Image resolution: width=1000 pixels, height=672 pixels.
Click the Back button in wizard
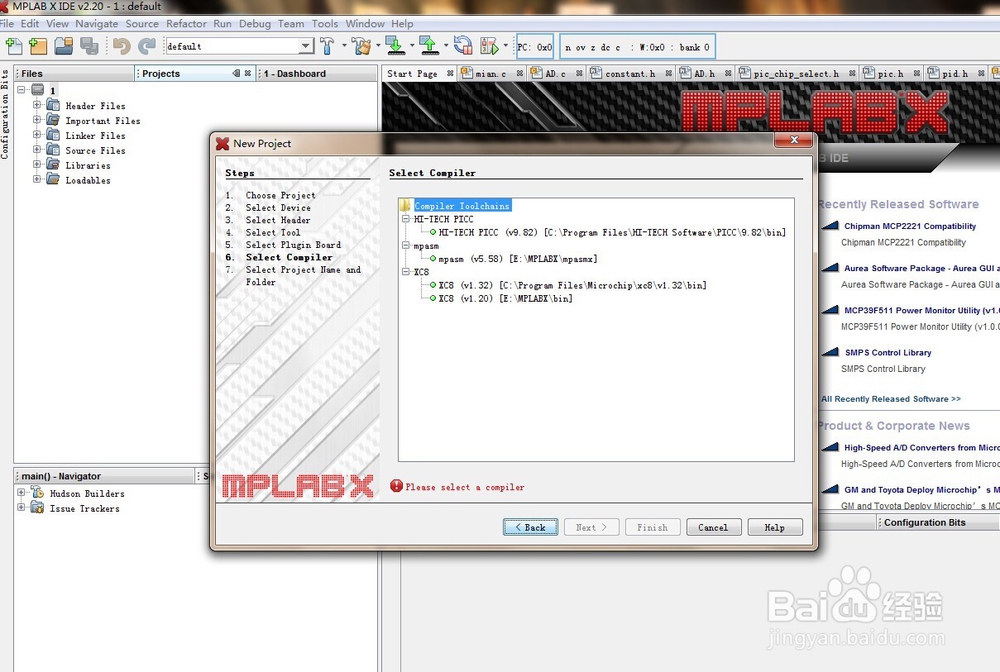point(531,527)
